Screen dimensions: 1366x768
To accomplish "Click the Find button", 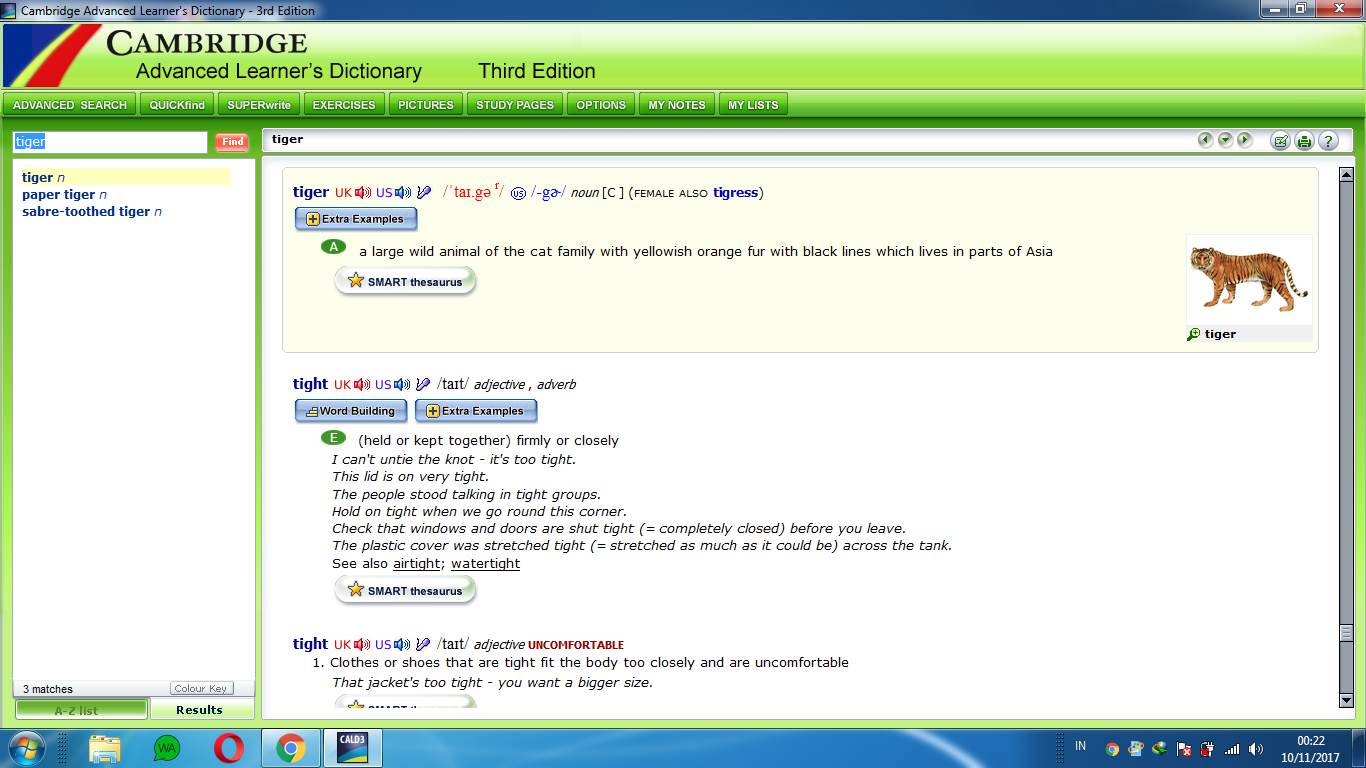I will click(x=233, y=142).
